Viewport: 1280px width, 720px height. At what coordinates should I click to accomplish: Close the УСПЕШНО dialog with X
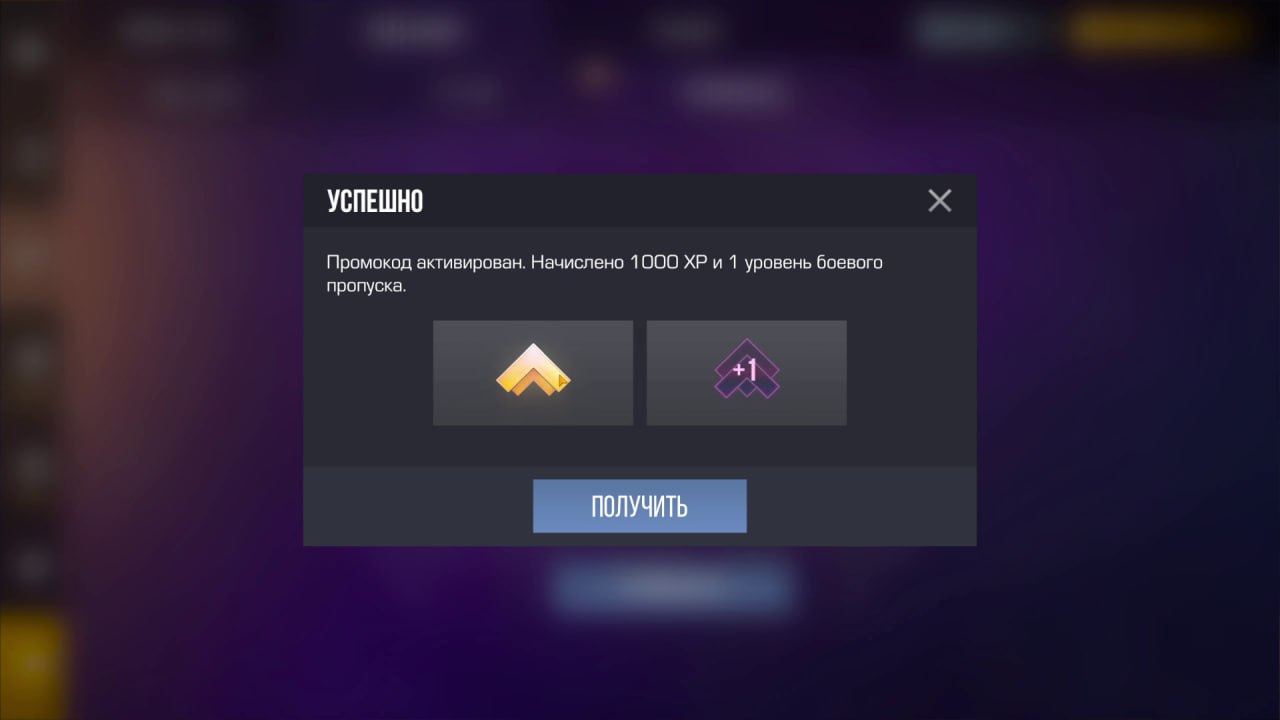pyautogui.click(x=939, y=200)
